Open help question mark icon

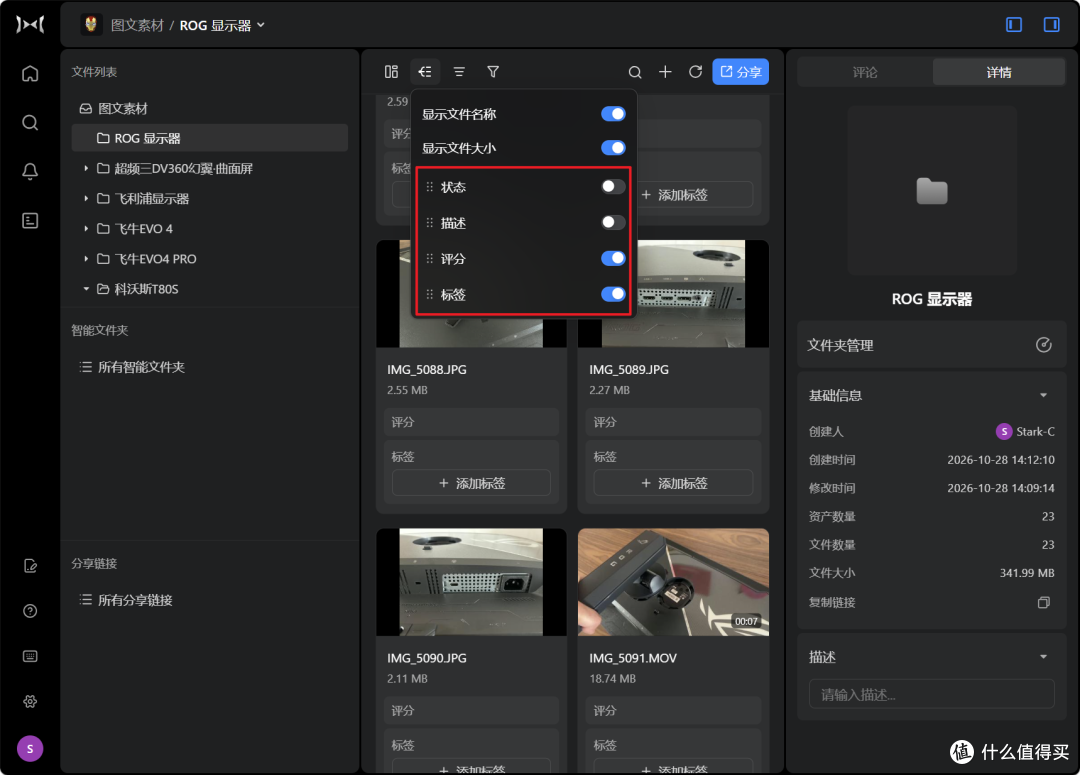click(x=30, y=611)
